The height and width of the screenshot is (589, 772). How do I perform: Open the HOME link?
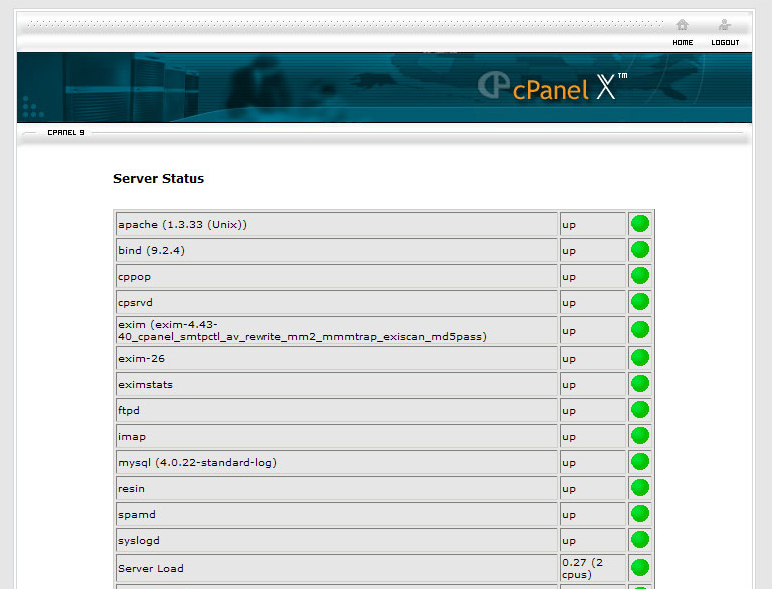tap(682, 43)
